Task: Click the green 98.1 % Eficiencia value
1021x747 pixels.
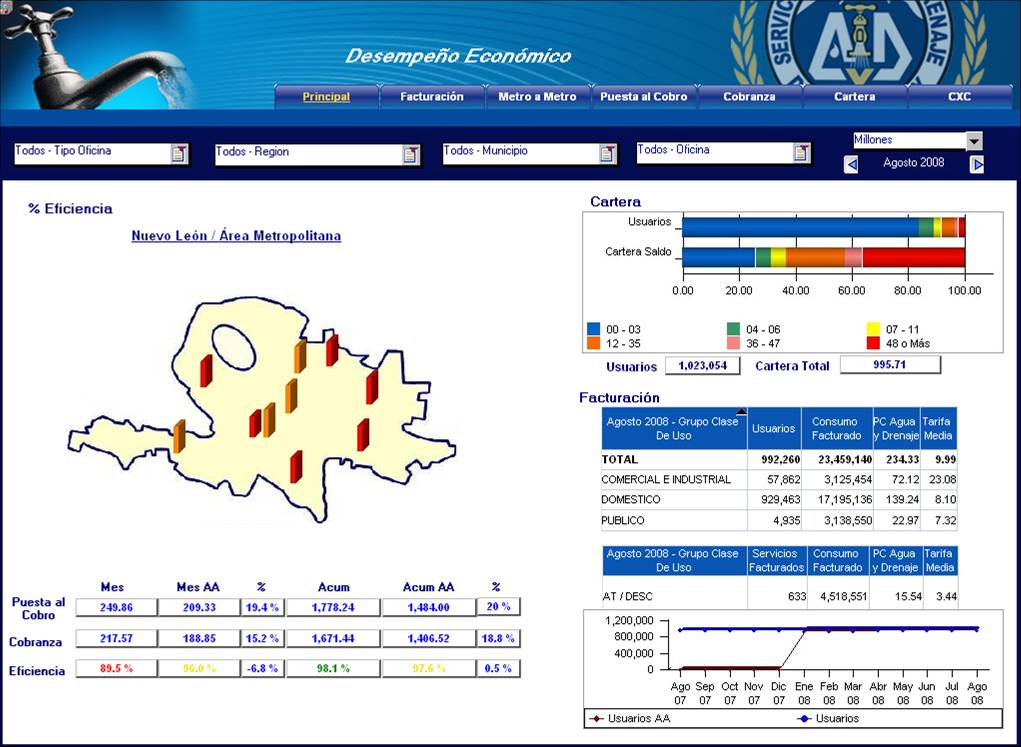Action: [333, 668]
